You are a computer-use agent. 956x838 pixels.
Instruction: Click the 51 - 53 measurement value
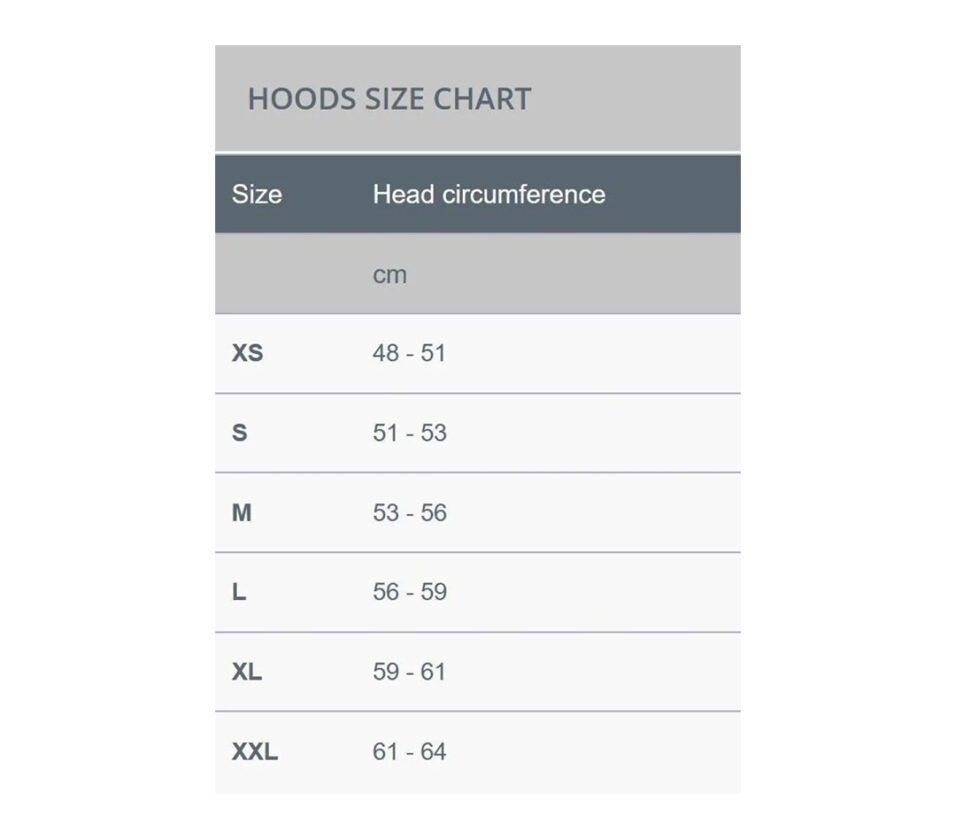pyautogui.click(x=410, y=433)
